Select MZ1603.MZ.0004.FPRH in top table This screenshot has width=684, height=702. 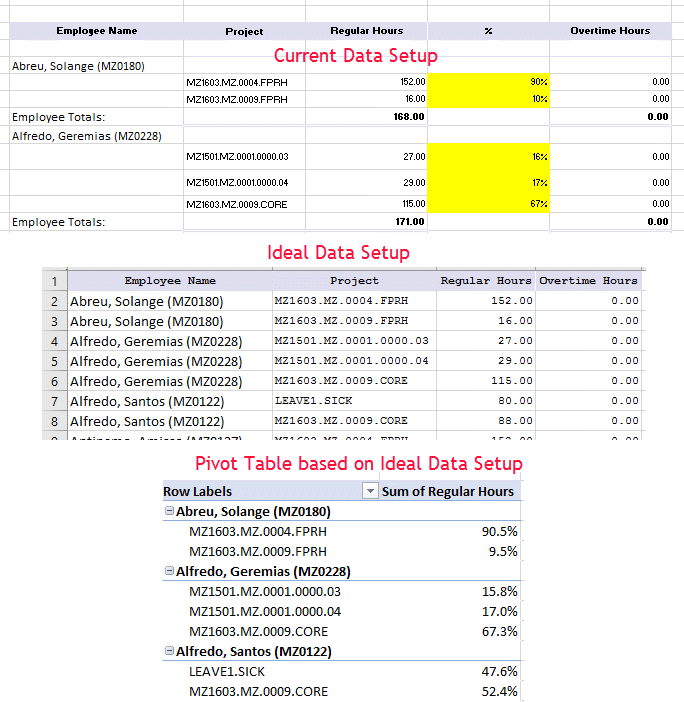(237, 82)
